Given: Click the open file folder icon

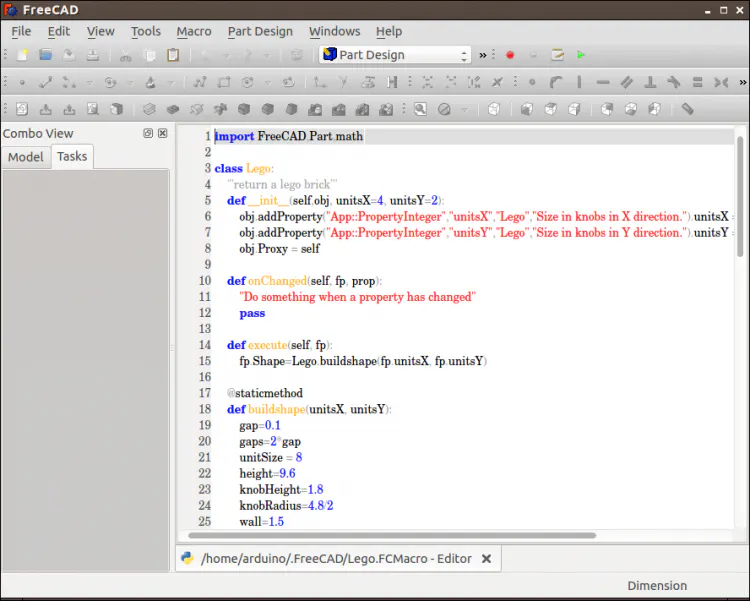Looking at the screenshot, I should click(45, 55).
